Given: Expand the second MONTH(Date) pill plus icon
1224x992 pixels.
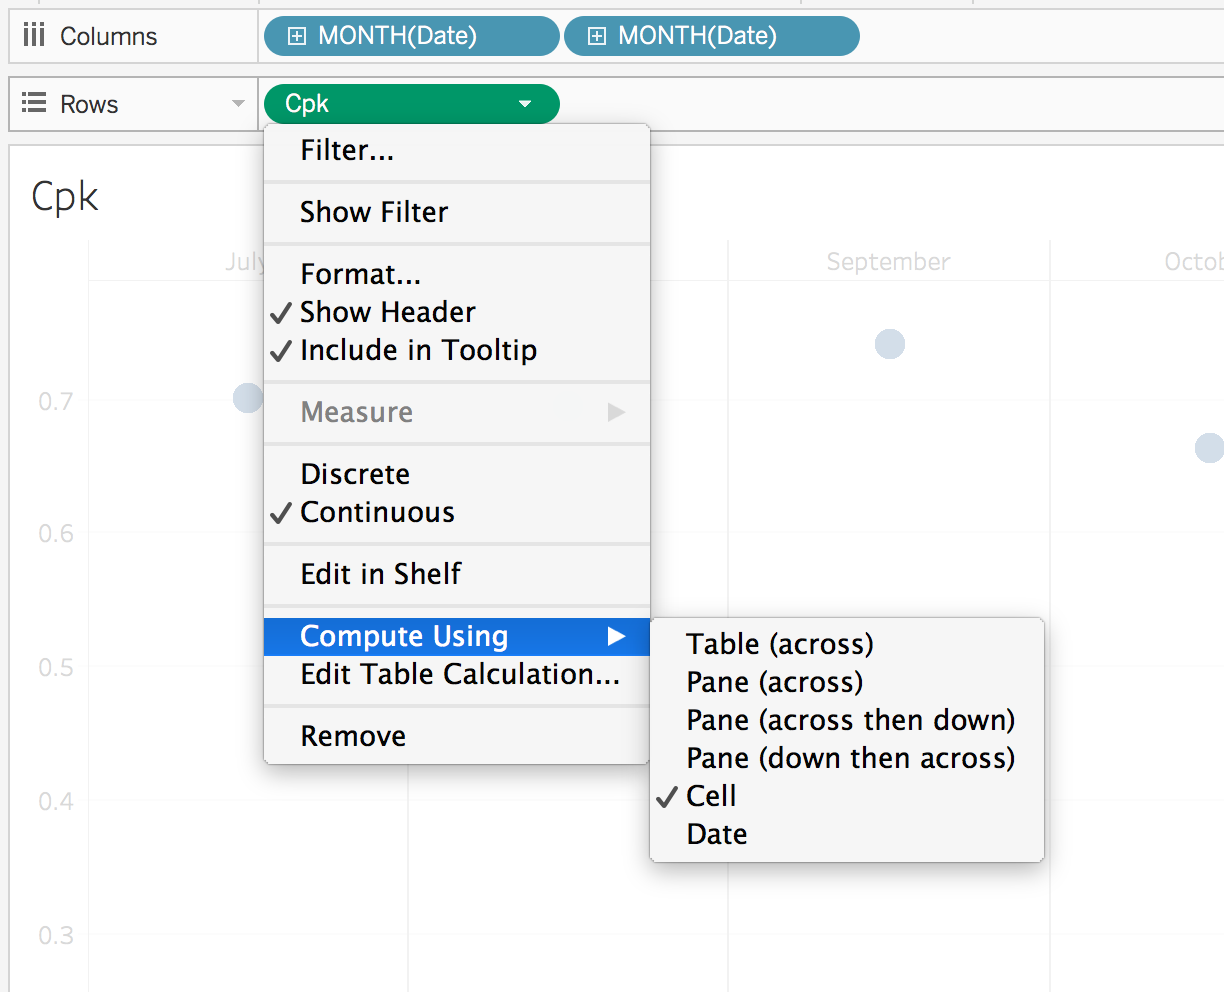Looking at the screenshot, I should [x=598, y=35].
